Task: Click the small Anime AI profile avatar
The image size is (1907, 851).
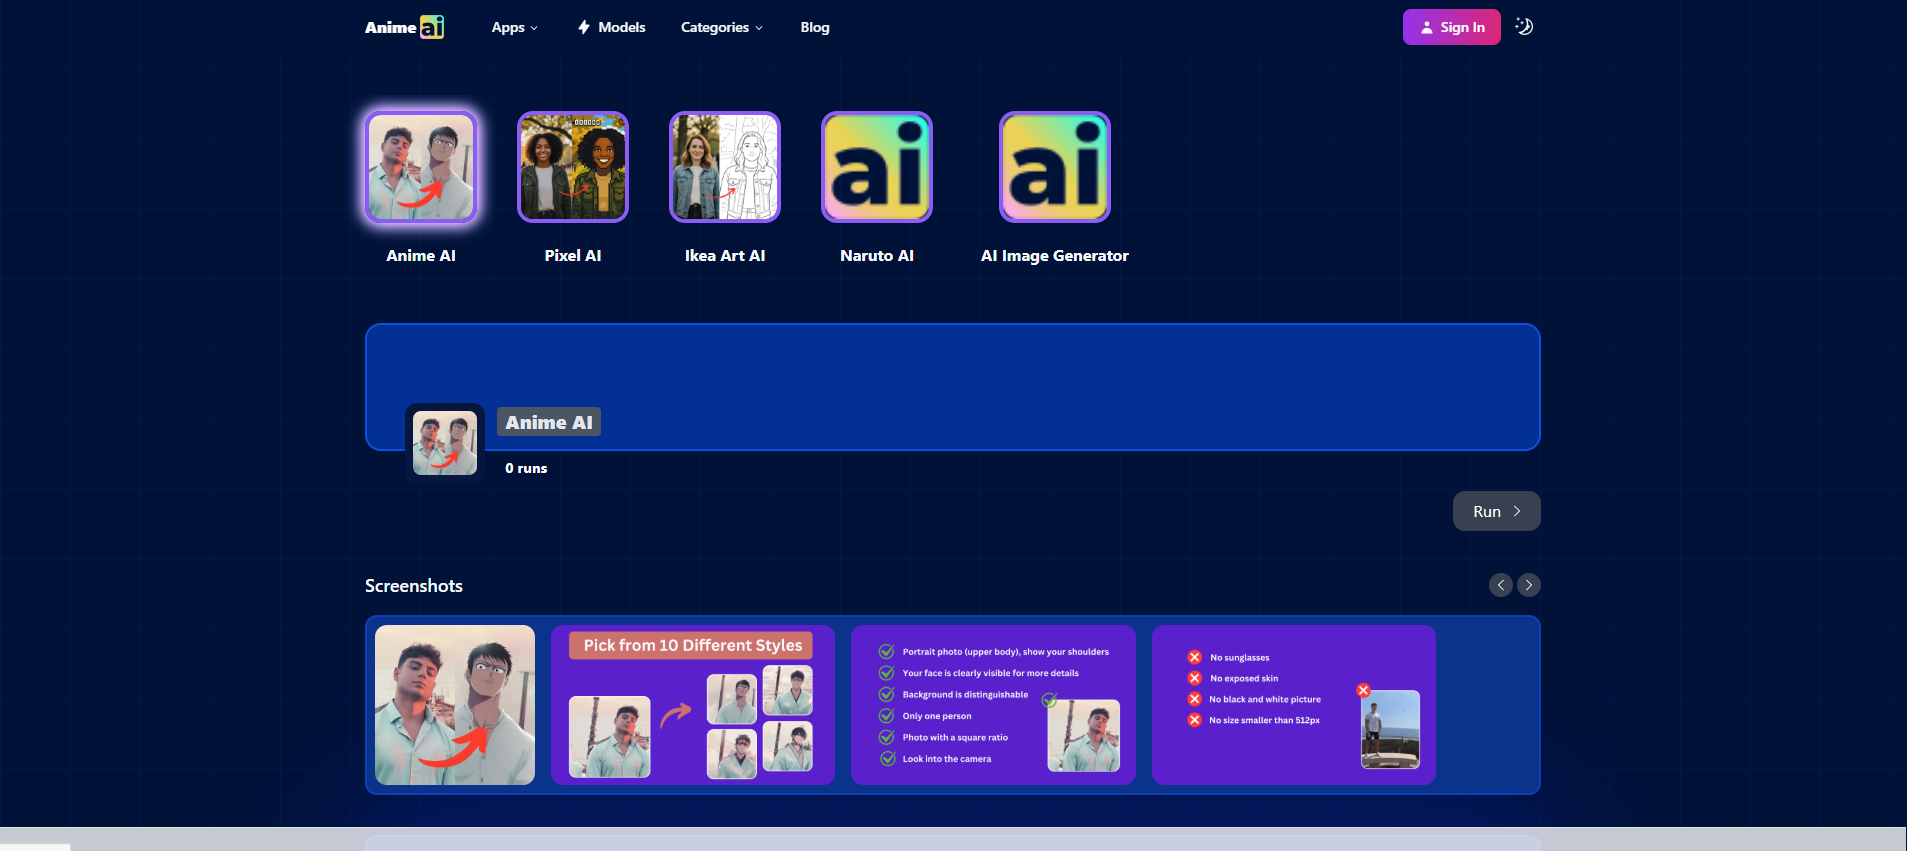Action: [x=445, y=443]
